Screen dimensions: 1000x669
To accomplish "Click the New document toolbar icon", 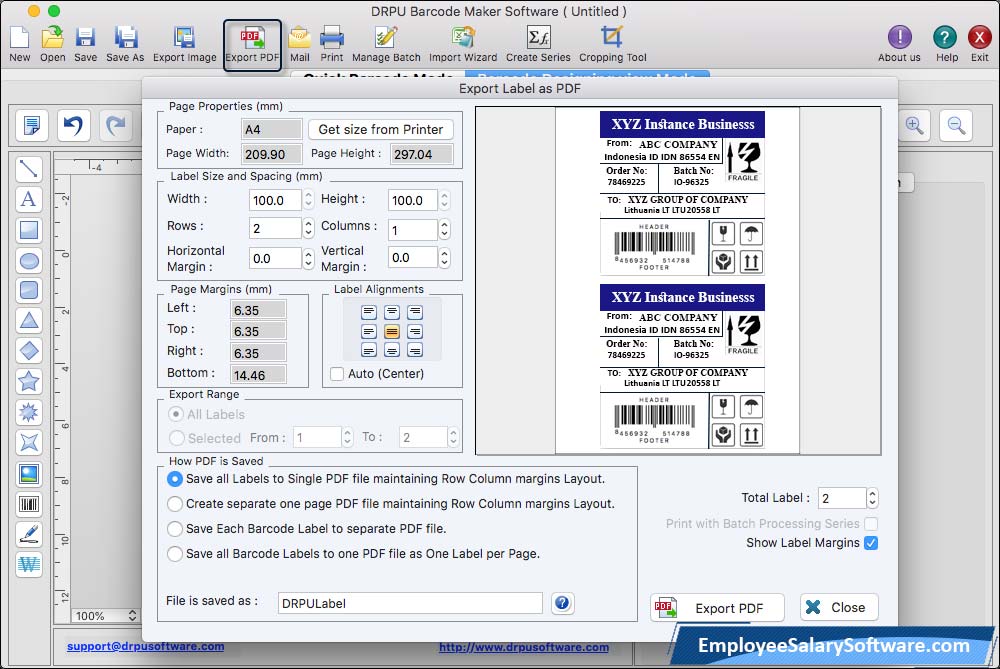I will pyautogui.click(x=19, y=44).
